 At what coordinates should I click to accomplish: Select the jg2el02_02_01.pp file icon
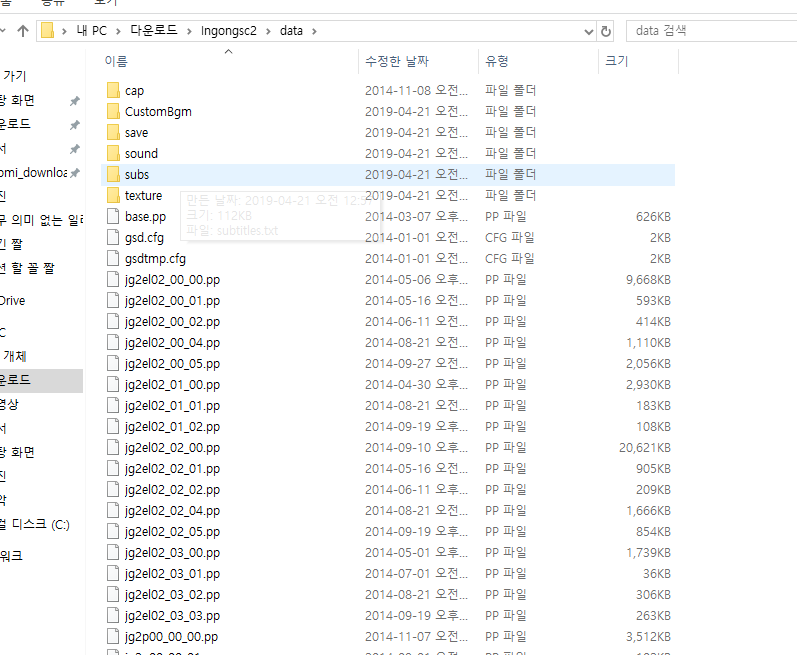113,469
